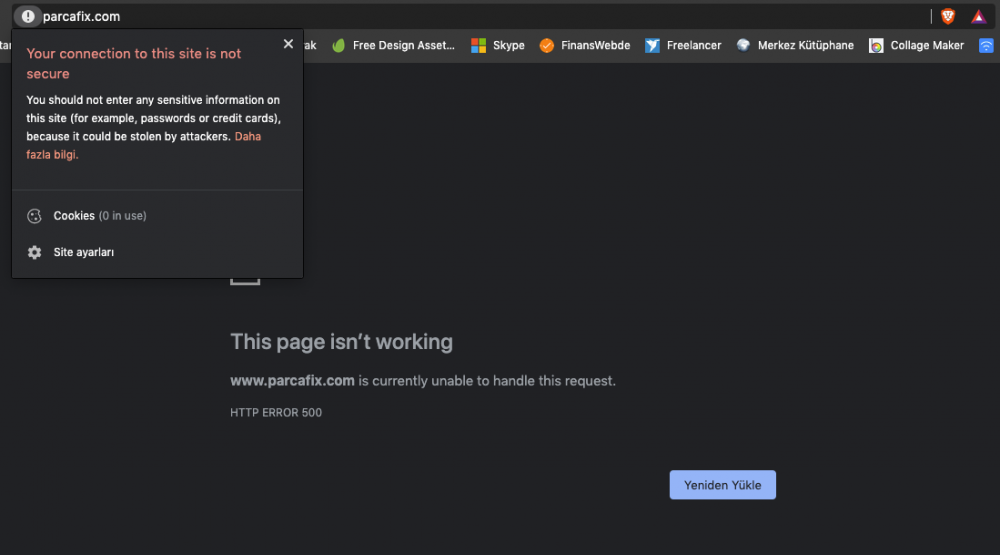Click the Freelancer bird icon
Image resolution: width=1000 pixels, height=555 pixels.
click(652, 45)
